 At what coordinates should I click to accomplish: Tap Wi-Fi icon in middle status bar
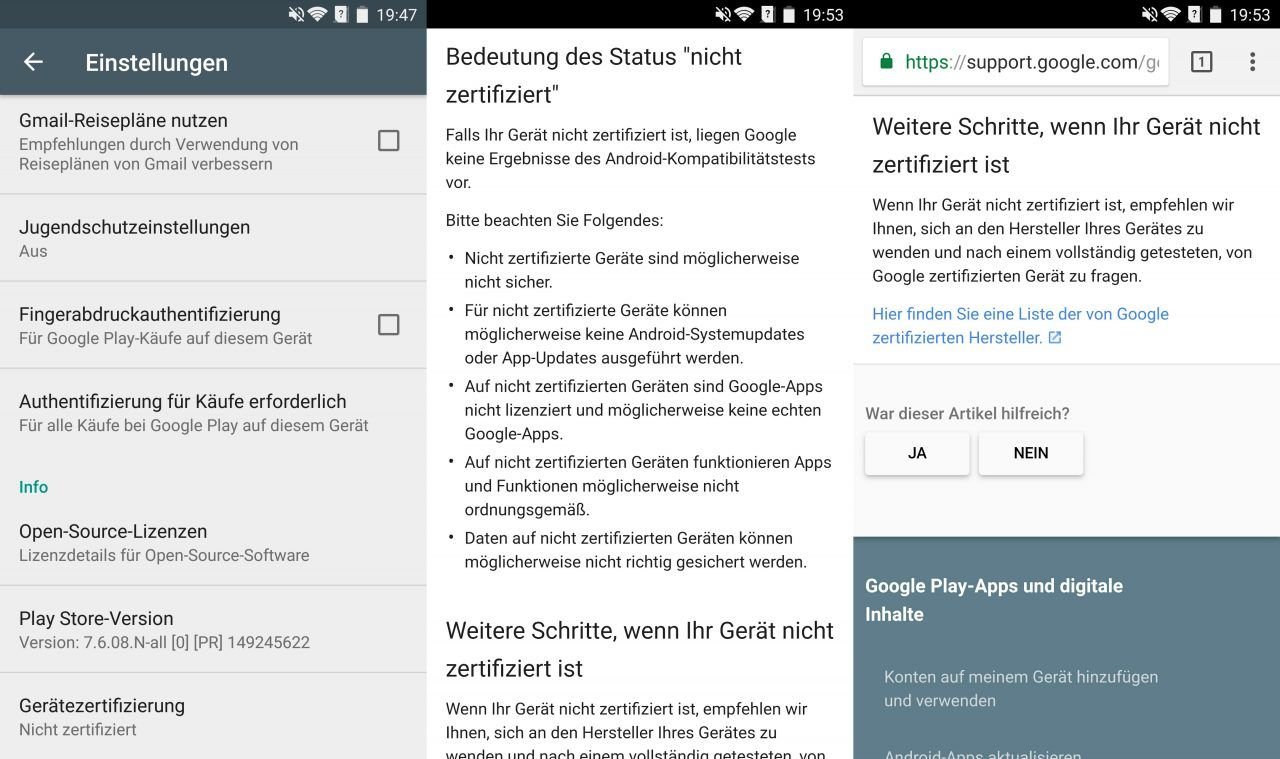pyautogui.click(x=744, y=14)
